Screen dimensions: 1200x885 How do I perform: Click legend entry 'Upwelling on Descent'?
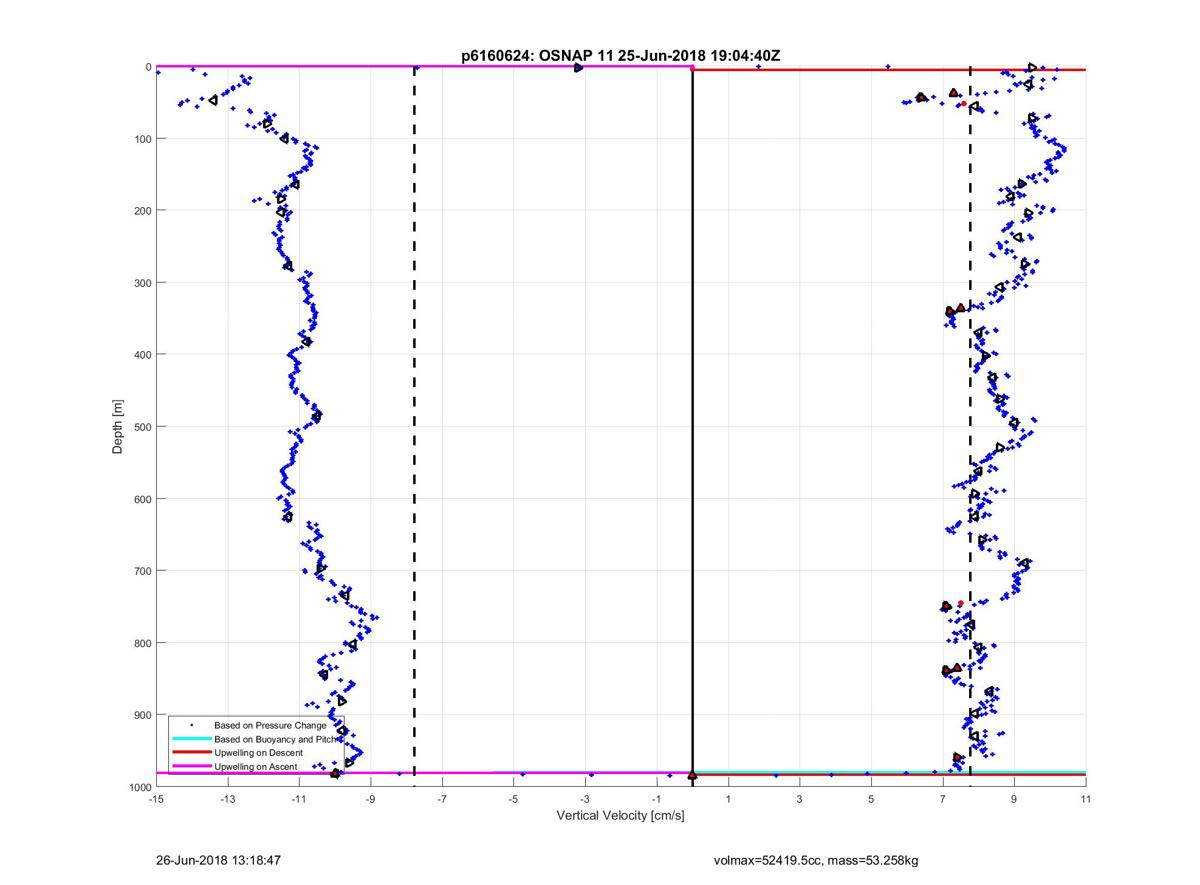pyautogui.click(x=258, y=752)
